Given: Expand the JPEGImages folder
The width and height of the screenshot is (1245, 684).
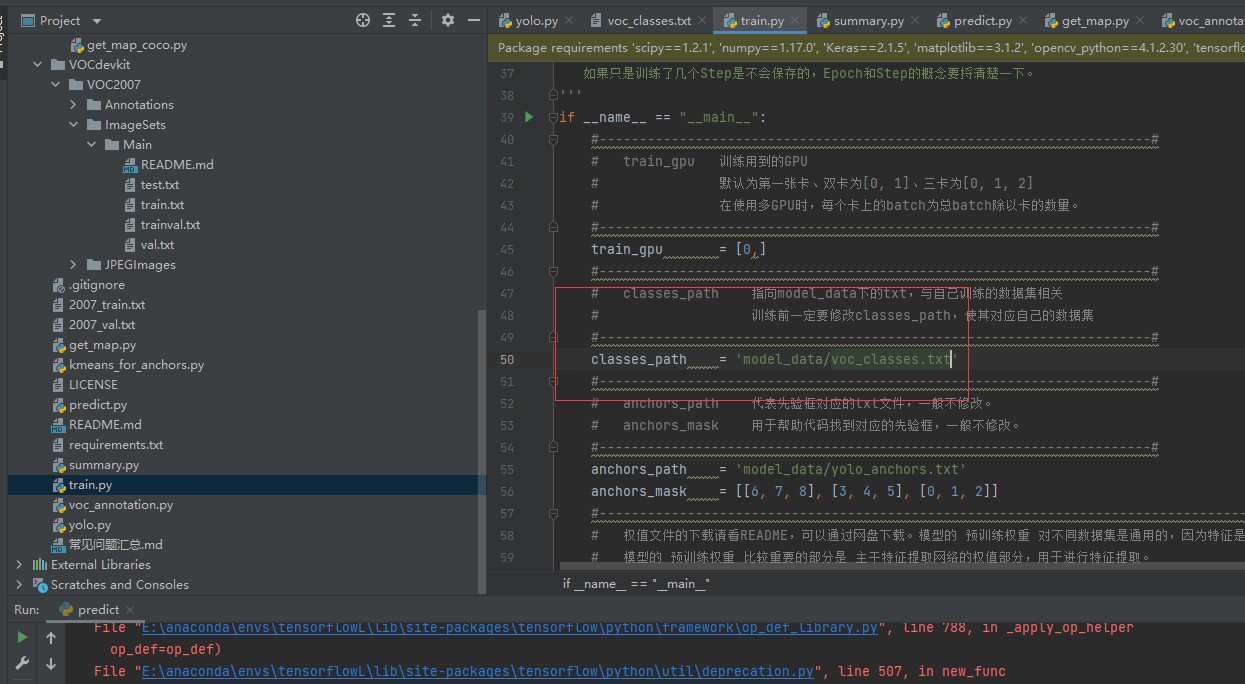Looking at the screenshot, I should 74,265.
